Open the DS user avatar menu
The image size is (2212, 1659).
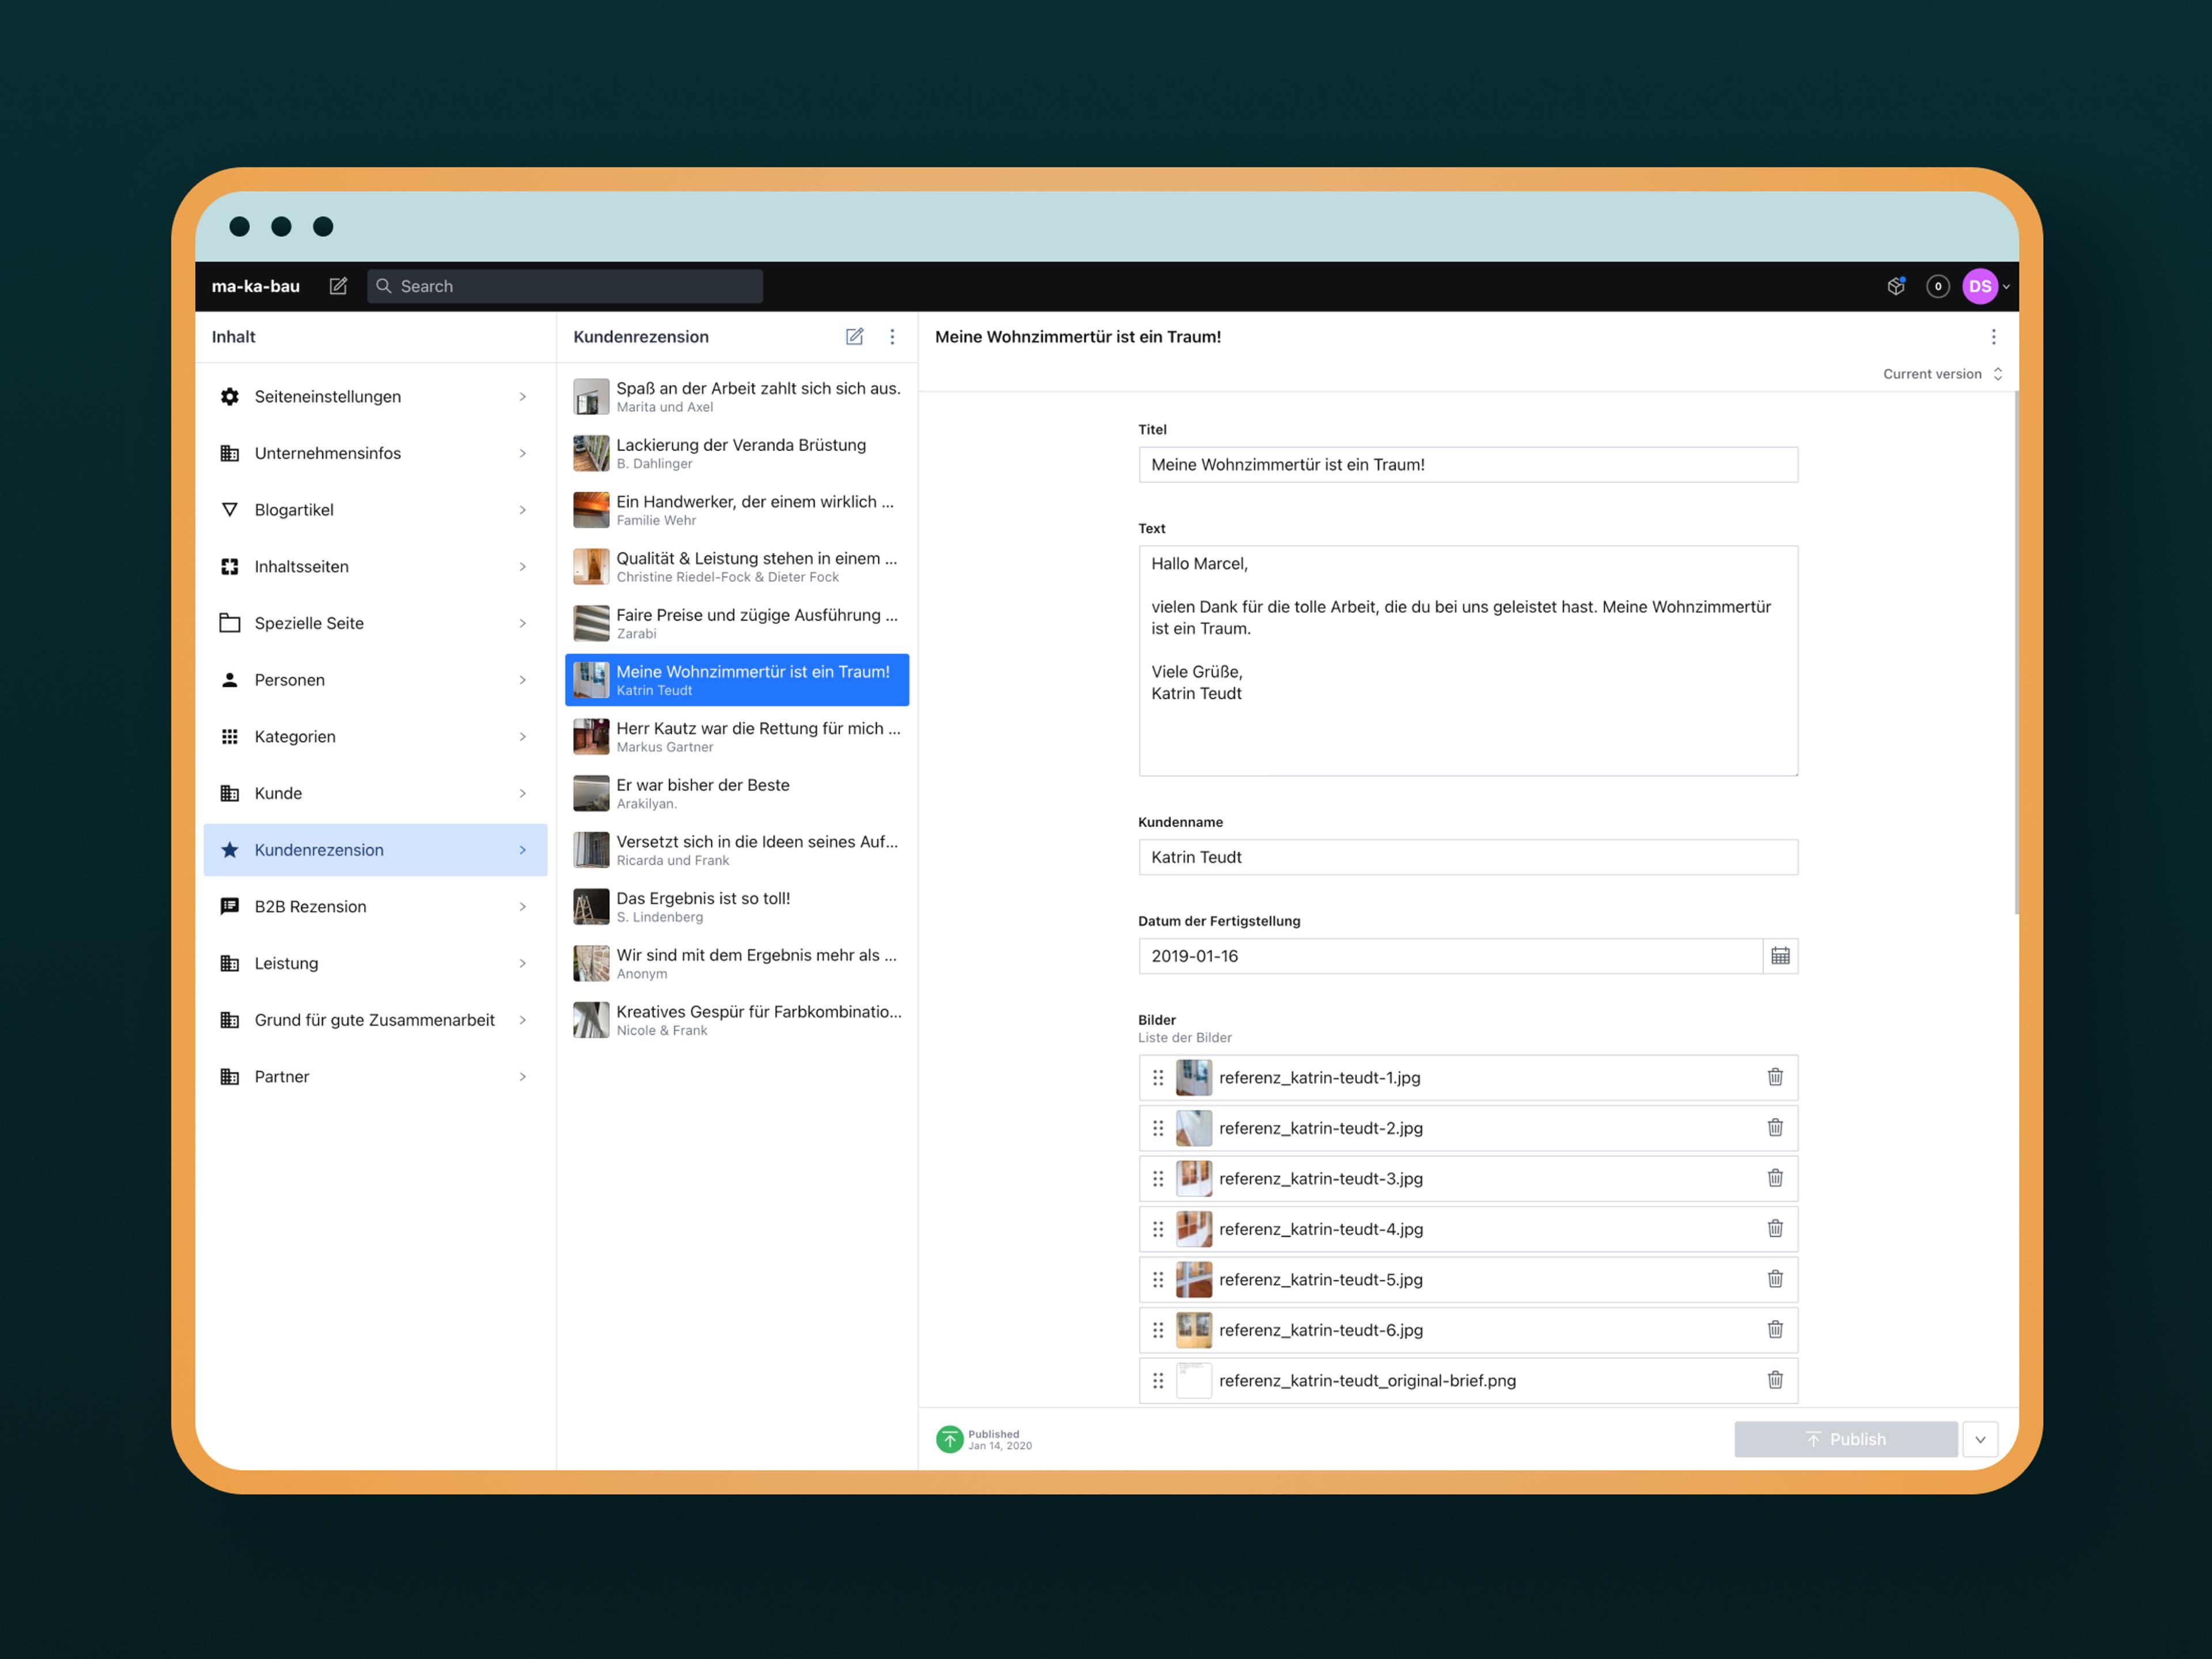point(1980,286)
